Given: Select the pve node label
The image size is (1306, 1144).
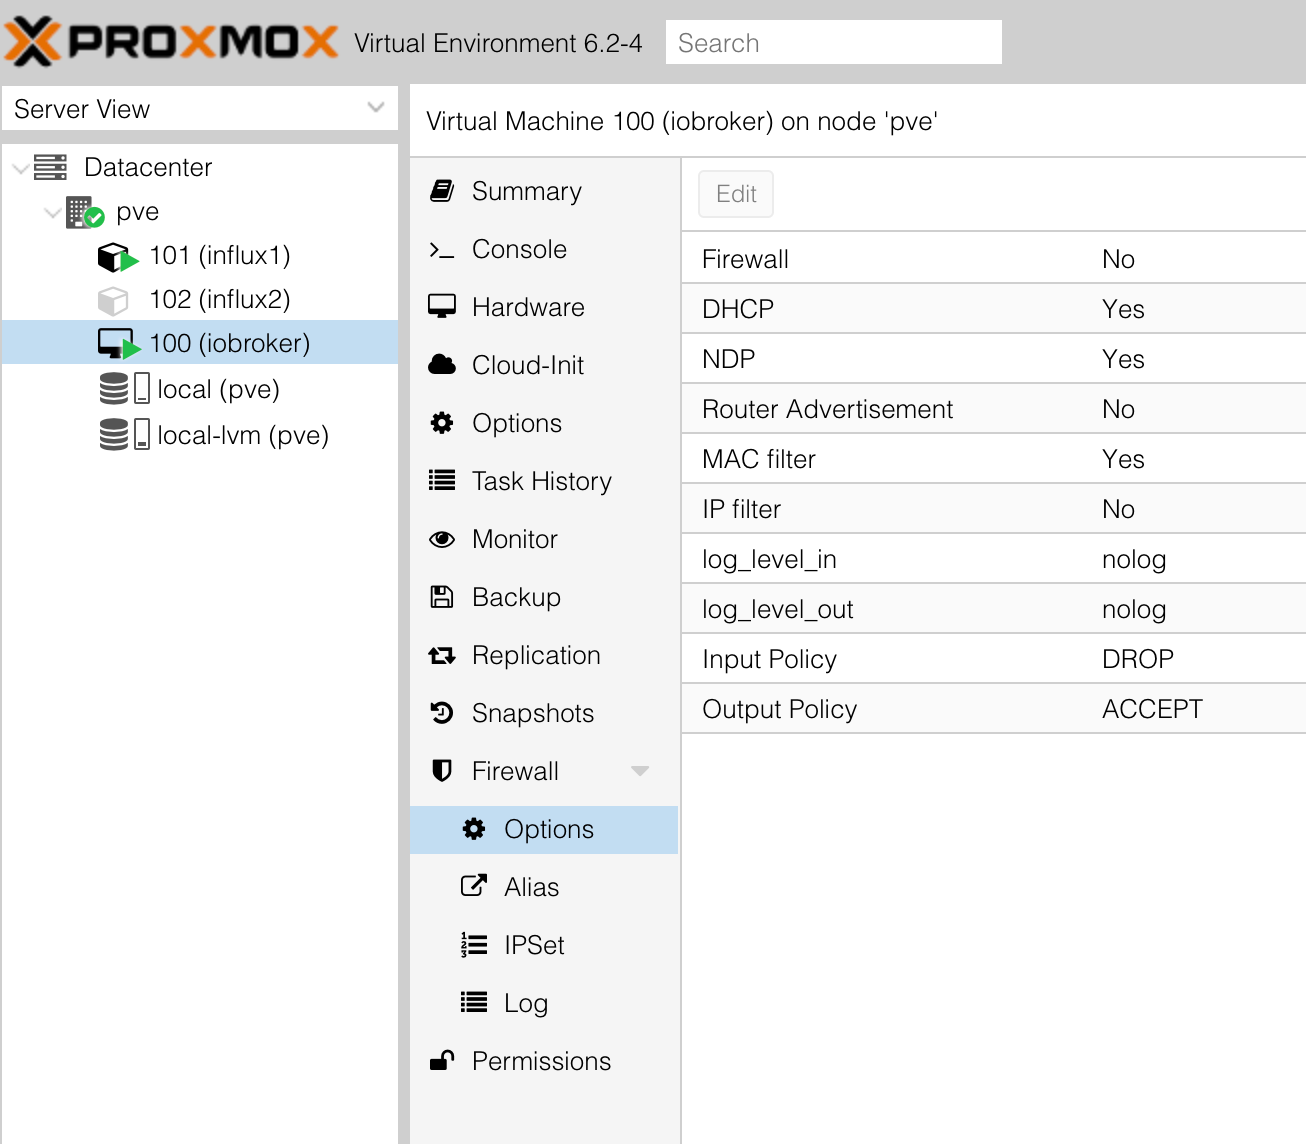Looking at the screenshot, I should [138, 212].
